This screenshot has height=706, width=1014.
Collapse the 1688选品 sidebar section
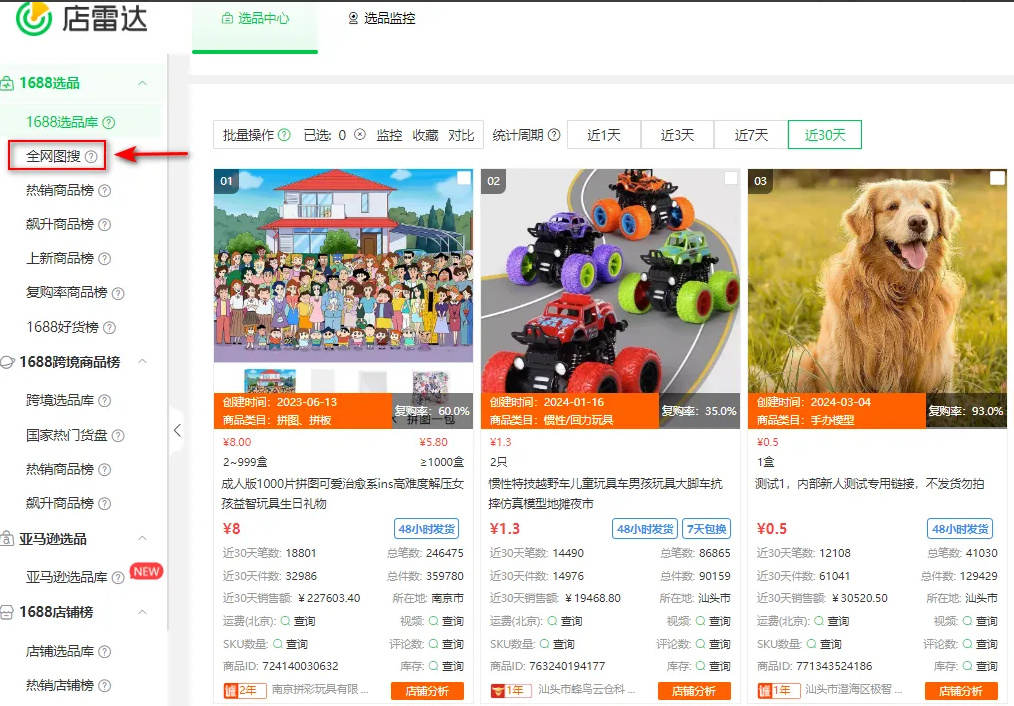pyautogui.click(x=142, y=83)
